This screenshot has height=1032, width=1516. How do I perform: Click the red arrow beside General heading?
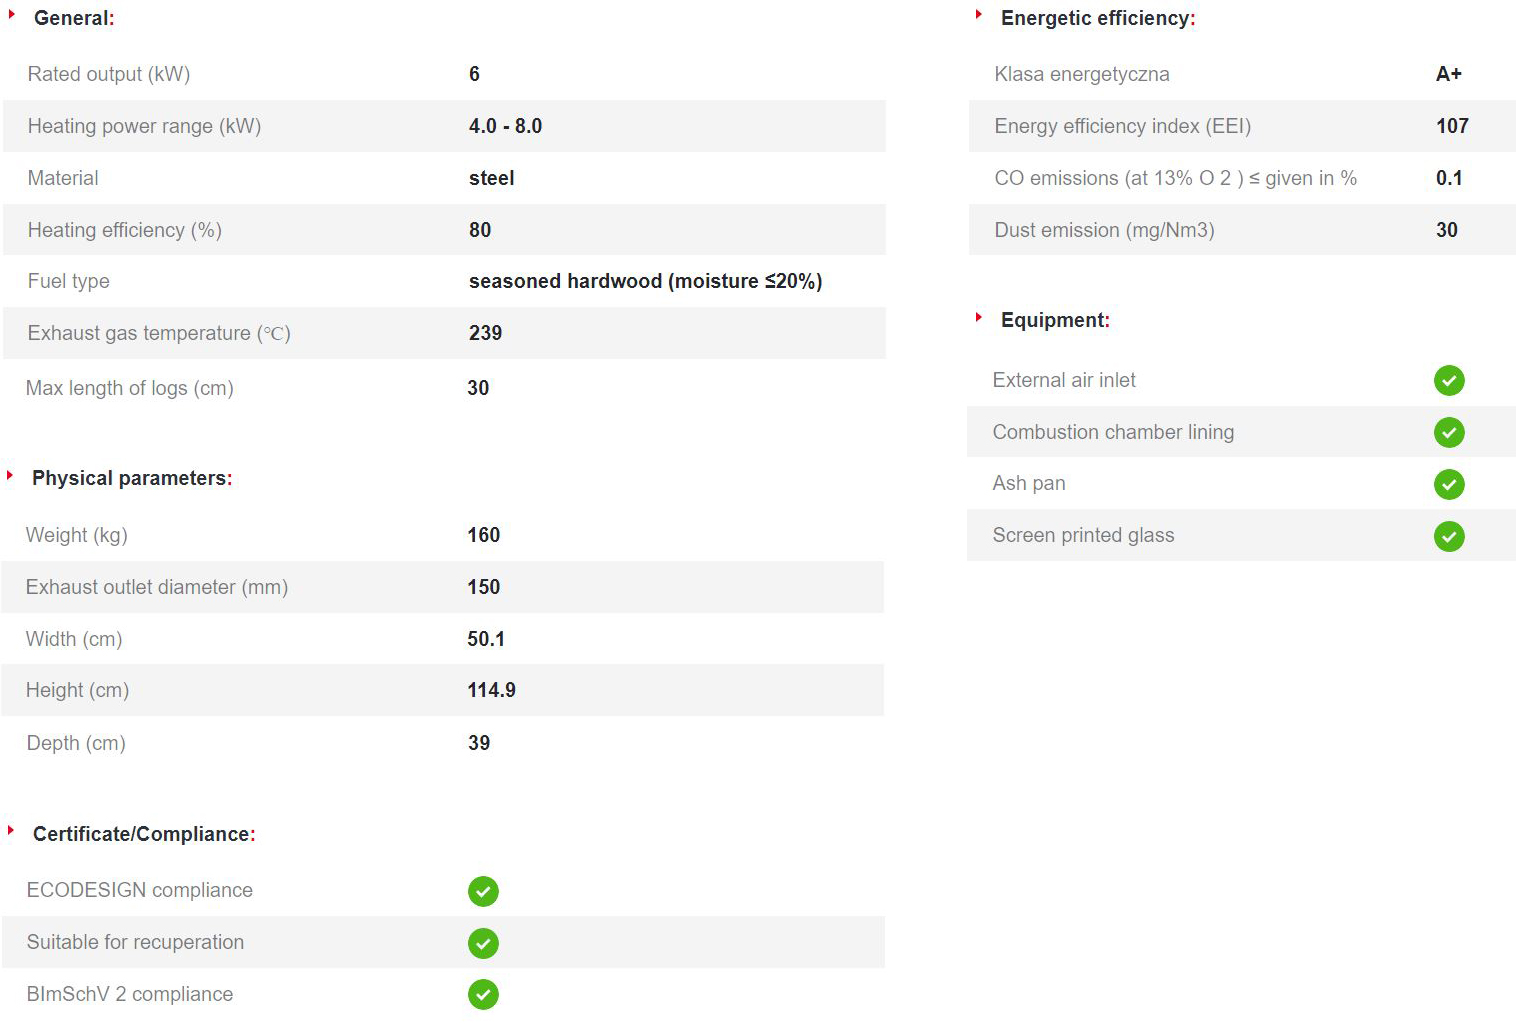coord(12,15)
